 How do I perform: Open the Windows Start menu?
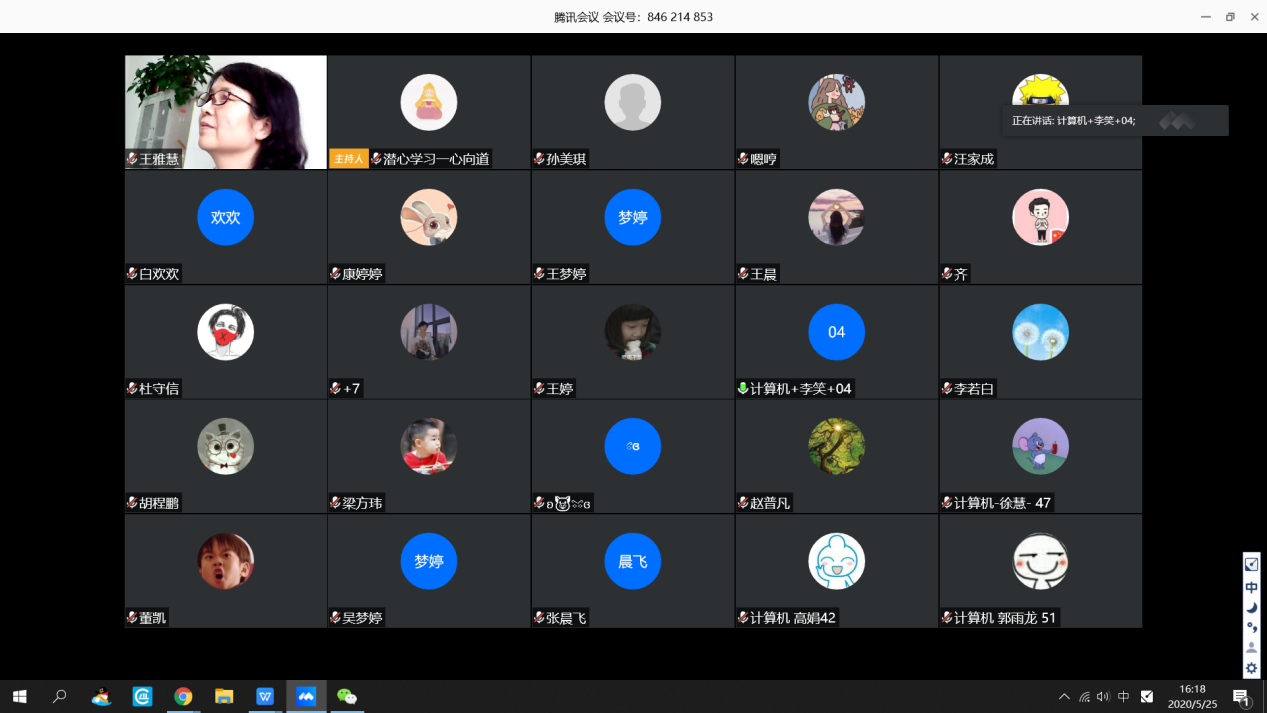(19, 696)
